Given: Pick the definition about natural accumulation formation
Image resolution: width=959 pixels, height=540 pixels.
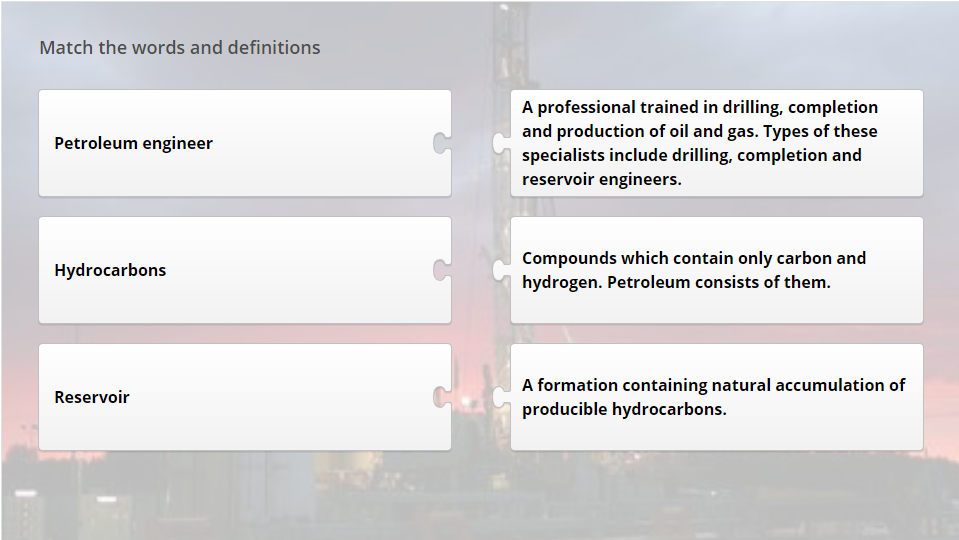Looking at the screenshot, I should click(x=717, y=397).
